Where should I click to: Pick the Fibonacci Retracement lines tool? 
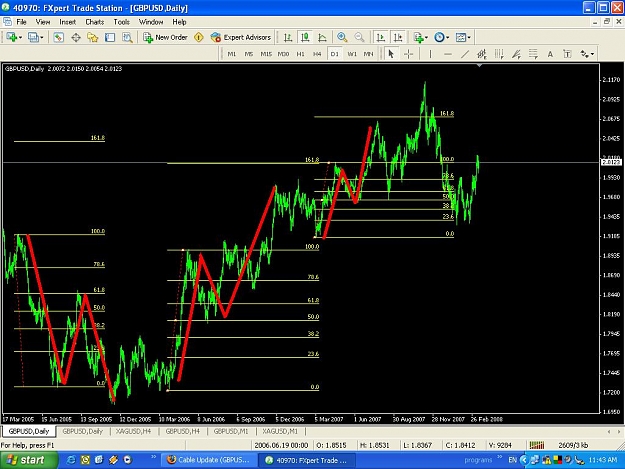[533, 54]
